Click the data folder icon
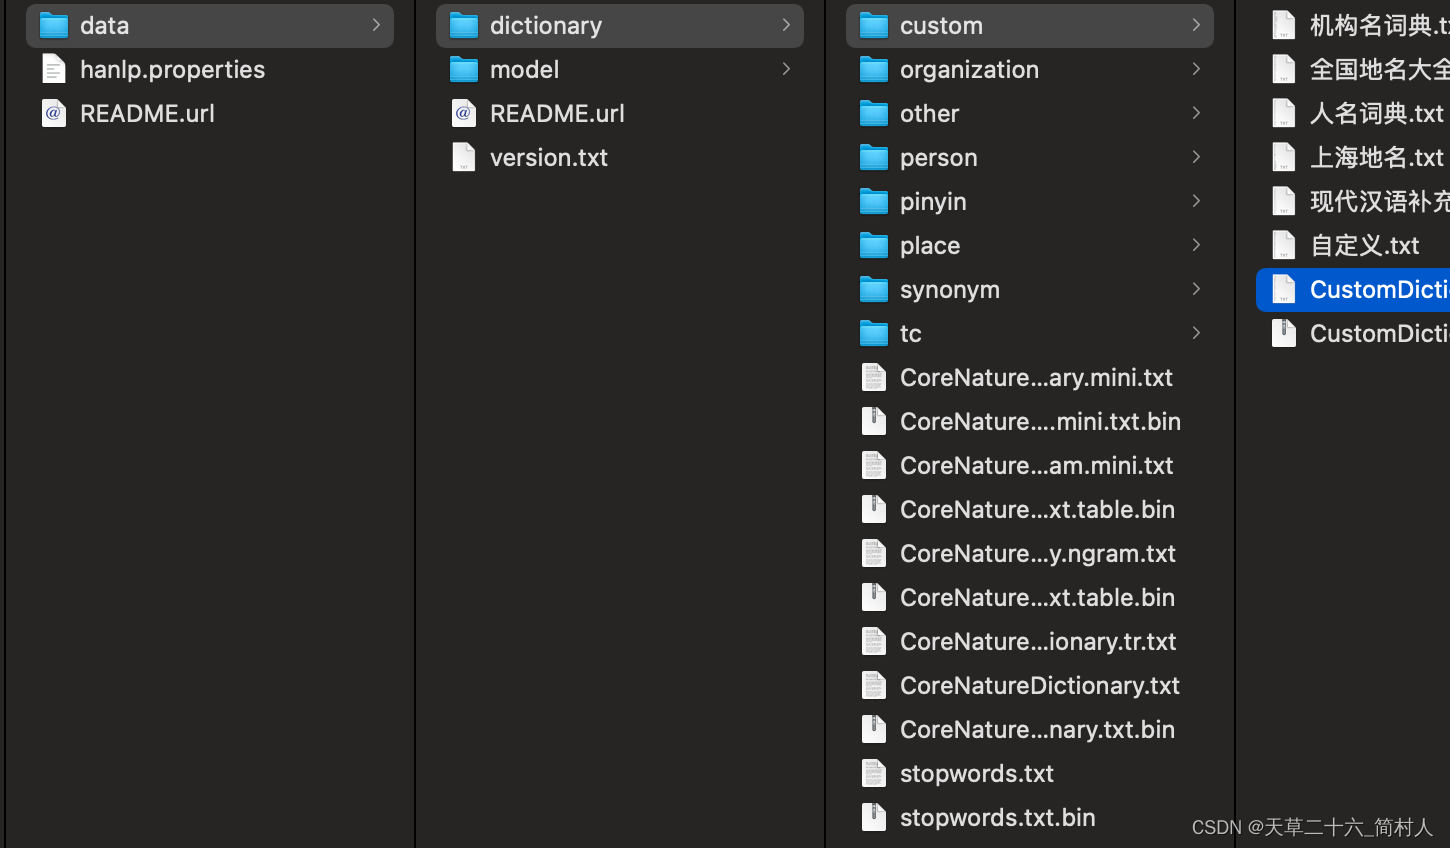Image resolution: width=1450 pixels, height=848 pixels. [x=53, y=25]
